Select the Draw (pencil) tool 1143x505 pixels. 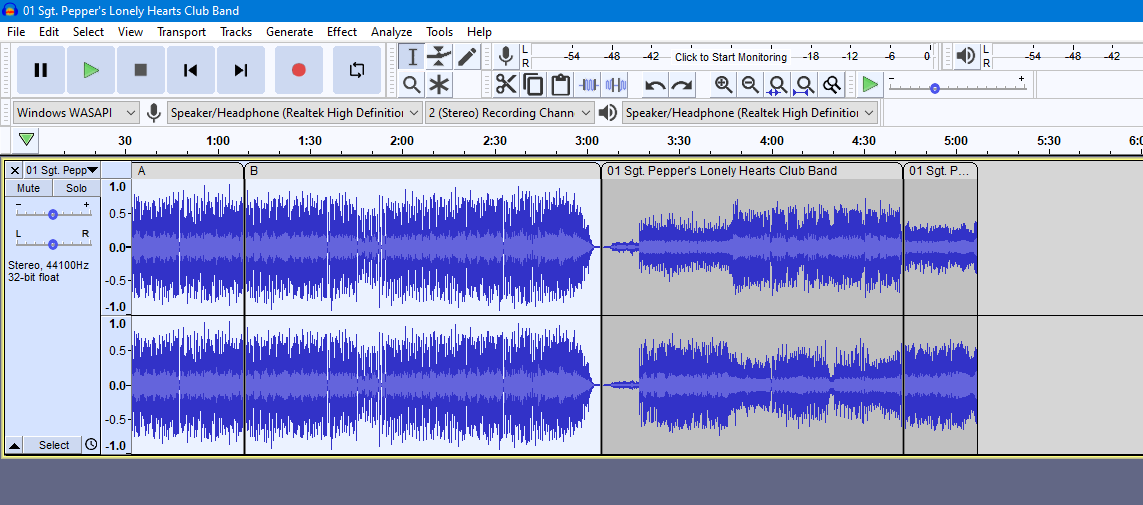click(x=467, y=56)
